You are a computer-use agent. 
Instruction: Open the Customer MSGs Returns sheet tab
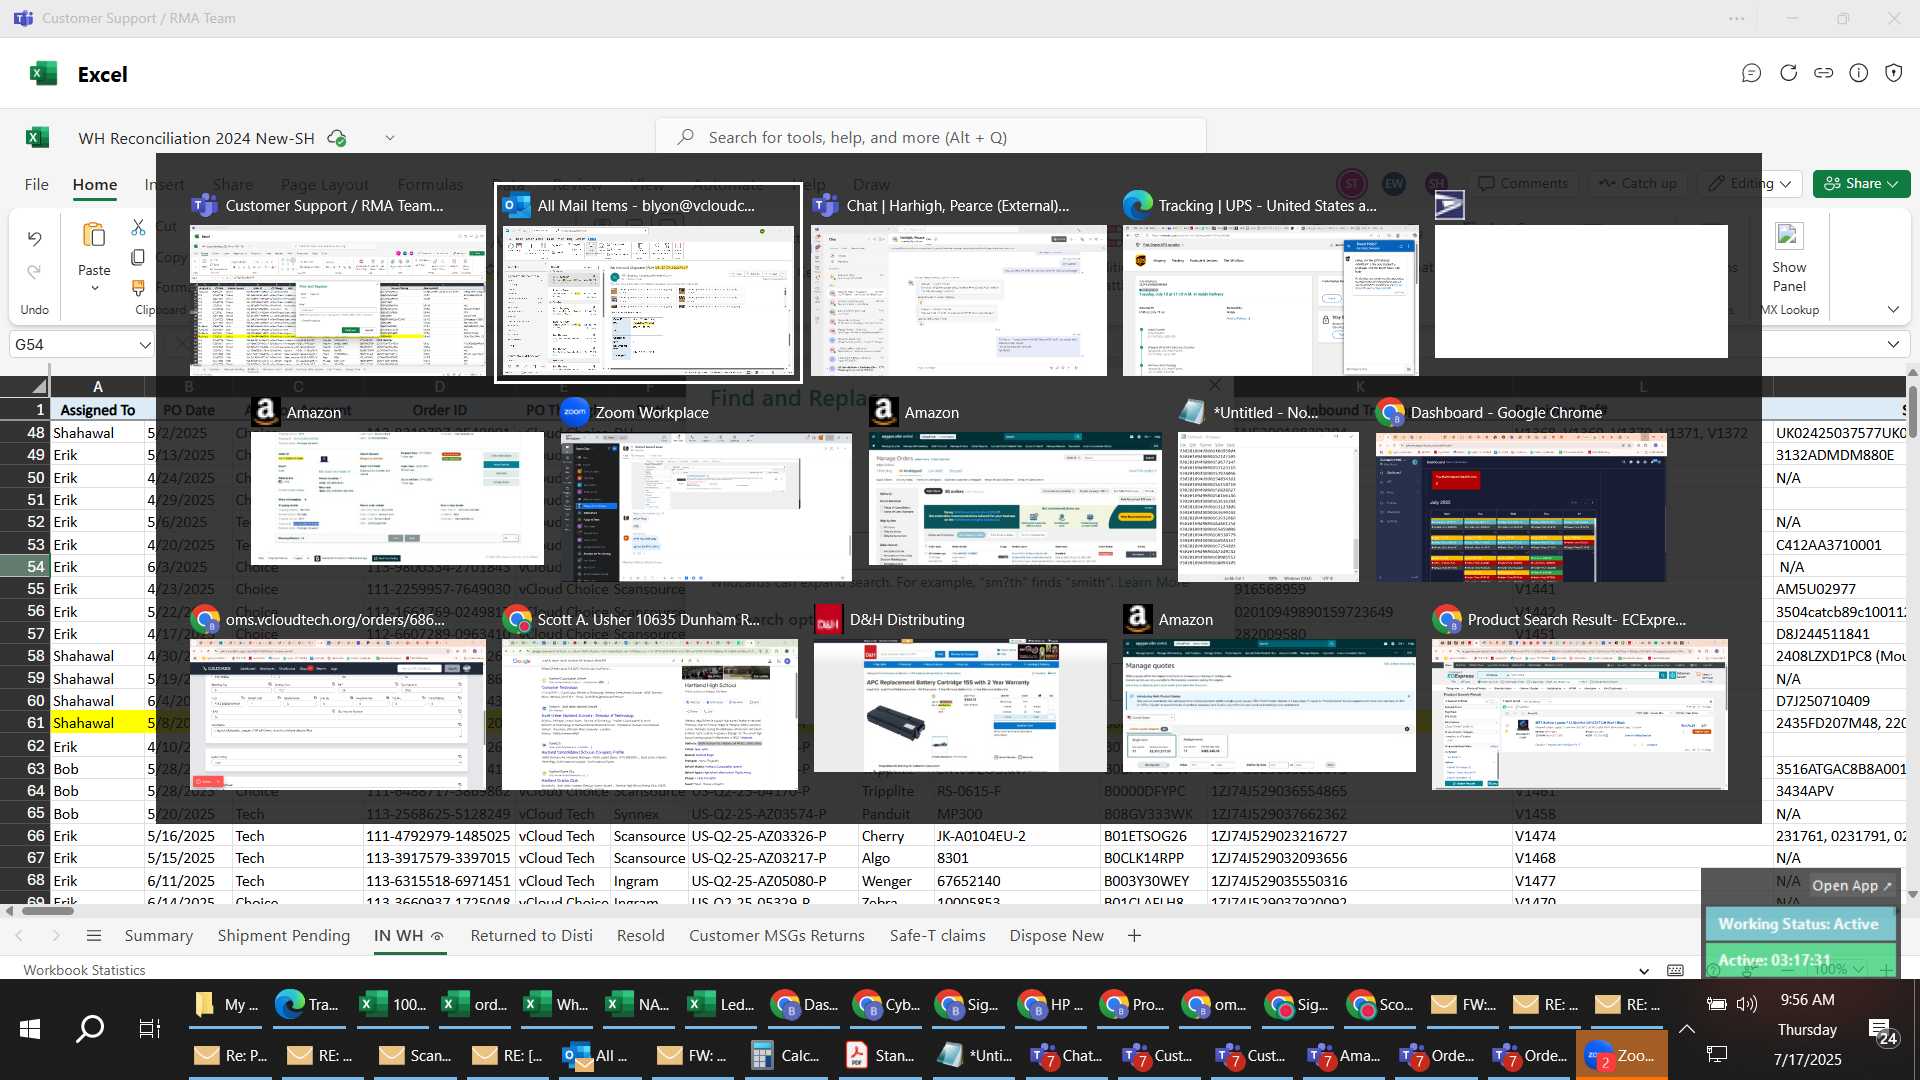776,936
